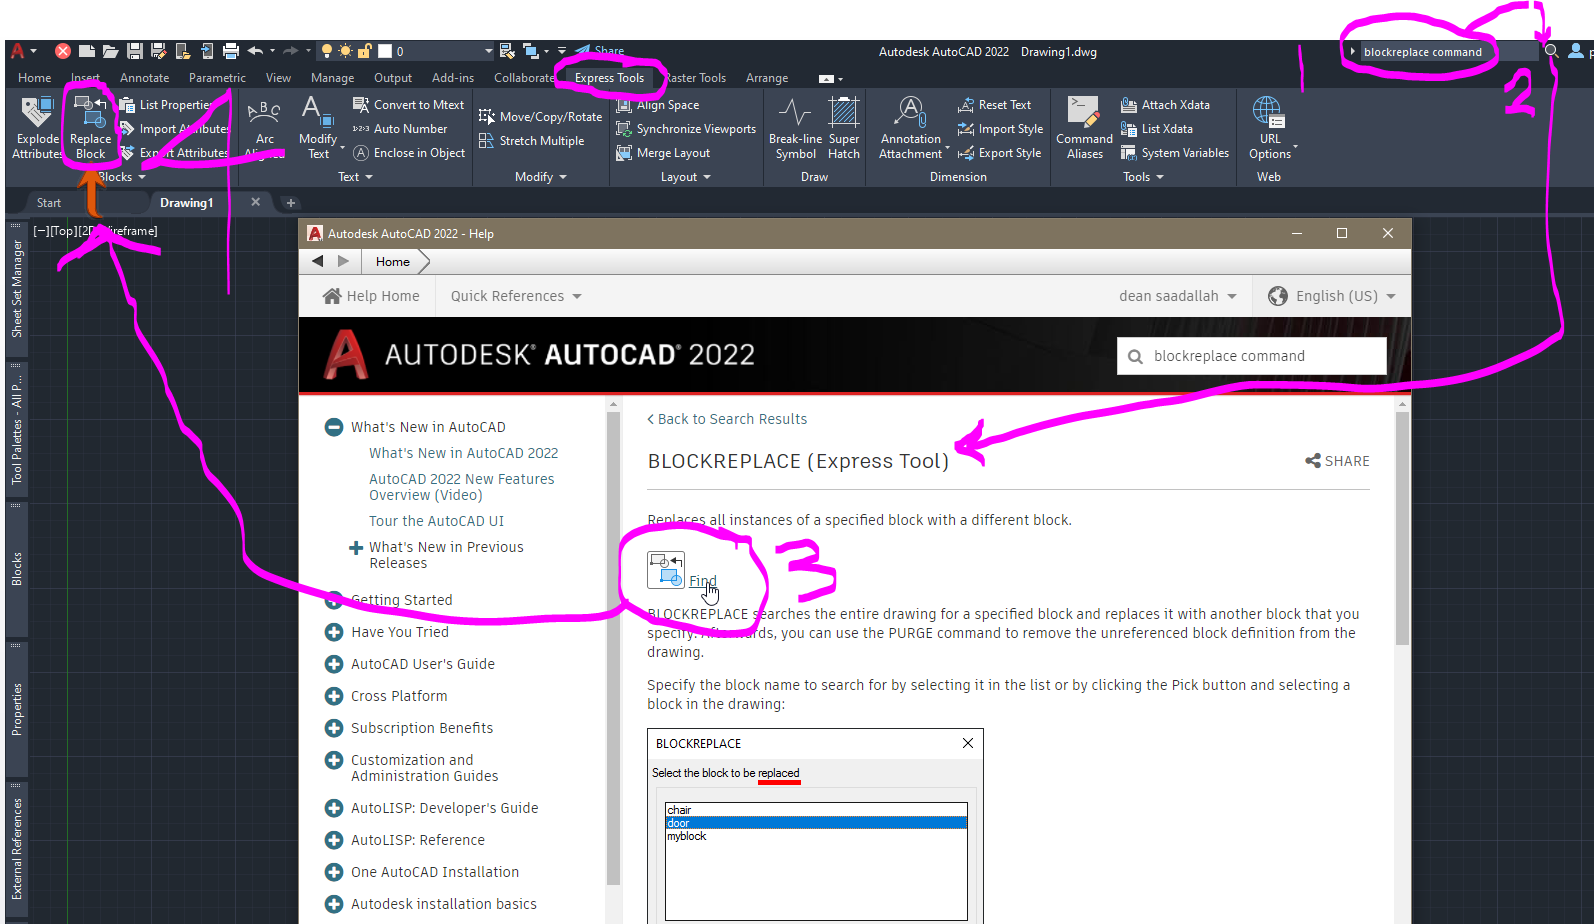The image size is (1594, 924).
Task: Switch to the Home ribbon tab
Action: tap(34, 78)
